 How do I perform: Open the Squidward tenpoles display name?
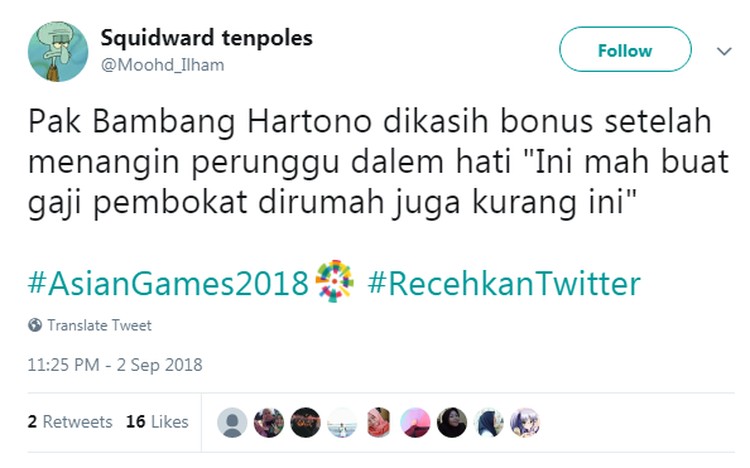click(206, 38)
